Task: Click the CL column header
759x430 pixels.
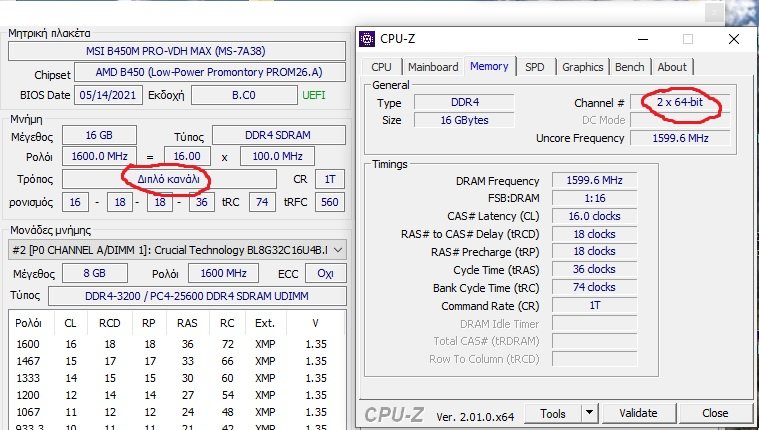Action: click(x=70, y=323)
